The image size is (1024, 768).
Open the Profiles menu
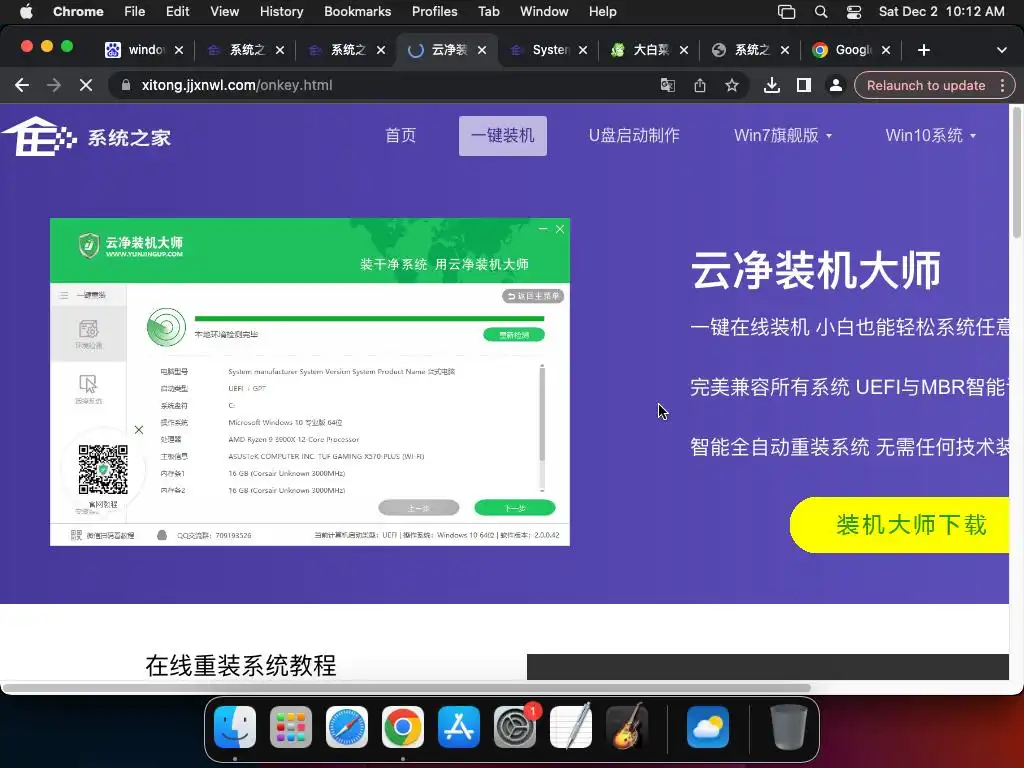[x=434, y=12]
